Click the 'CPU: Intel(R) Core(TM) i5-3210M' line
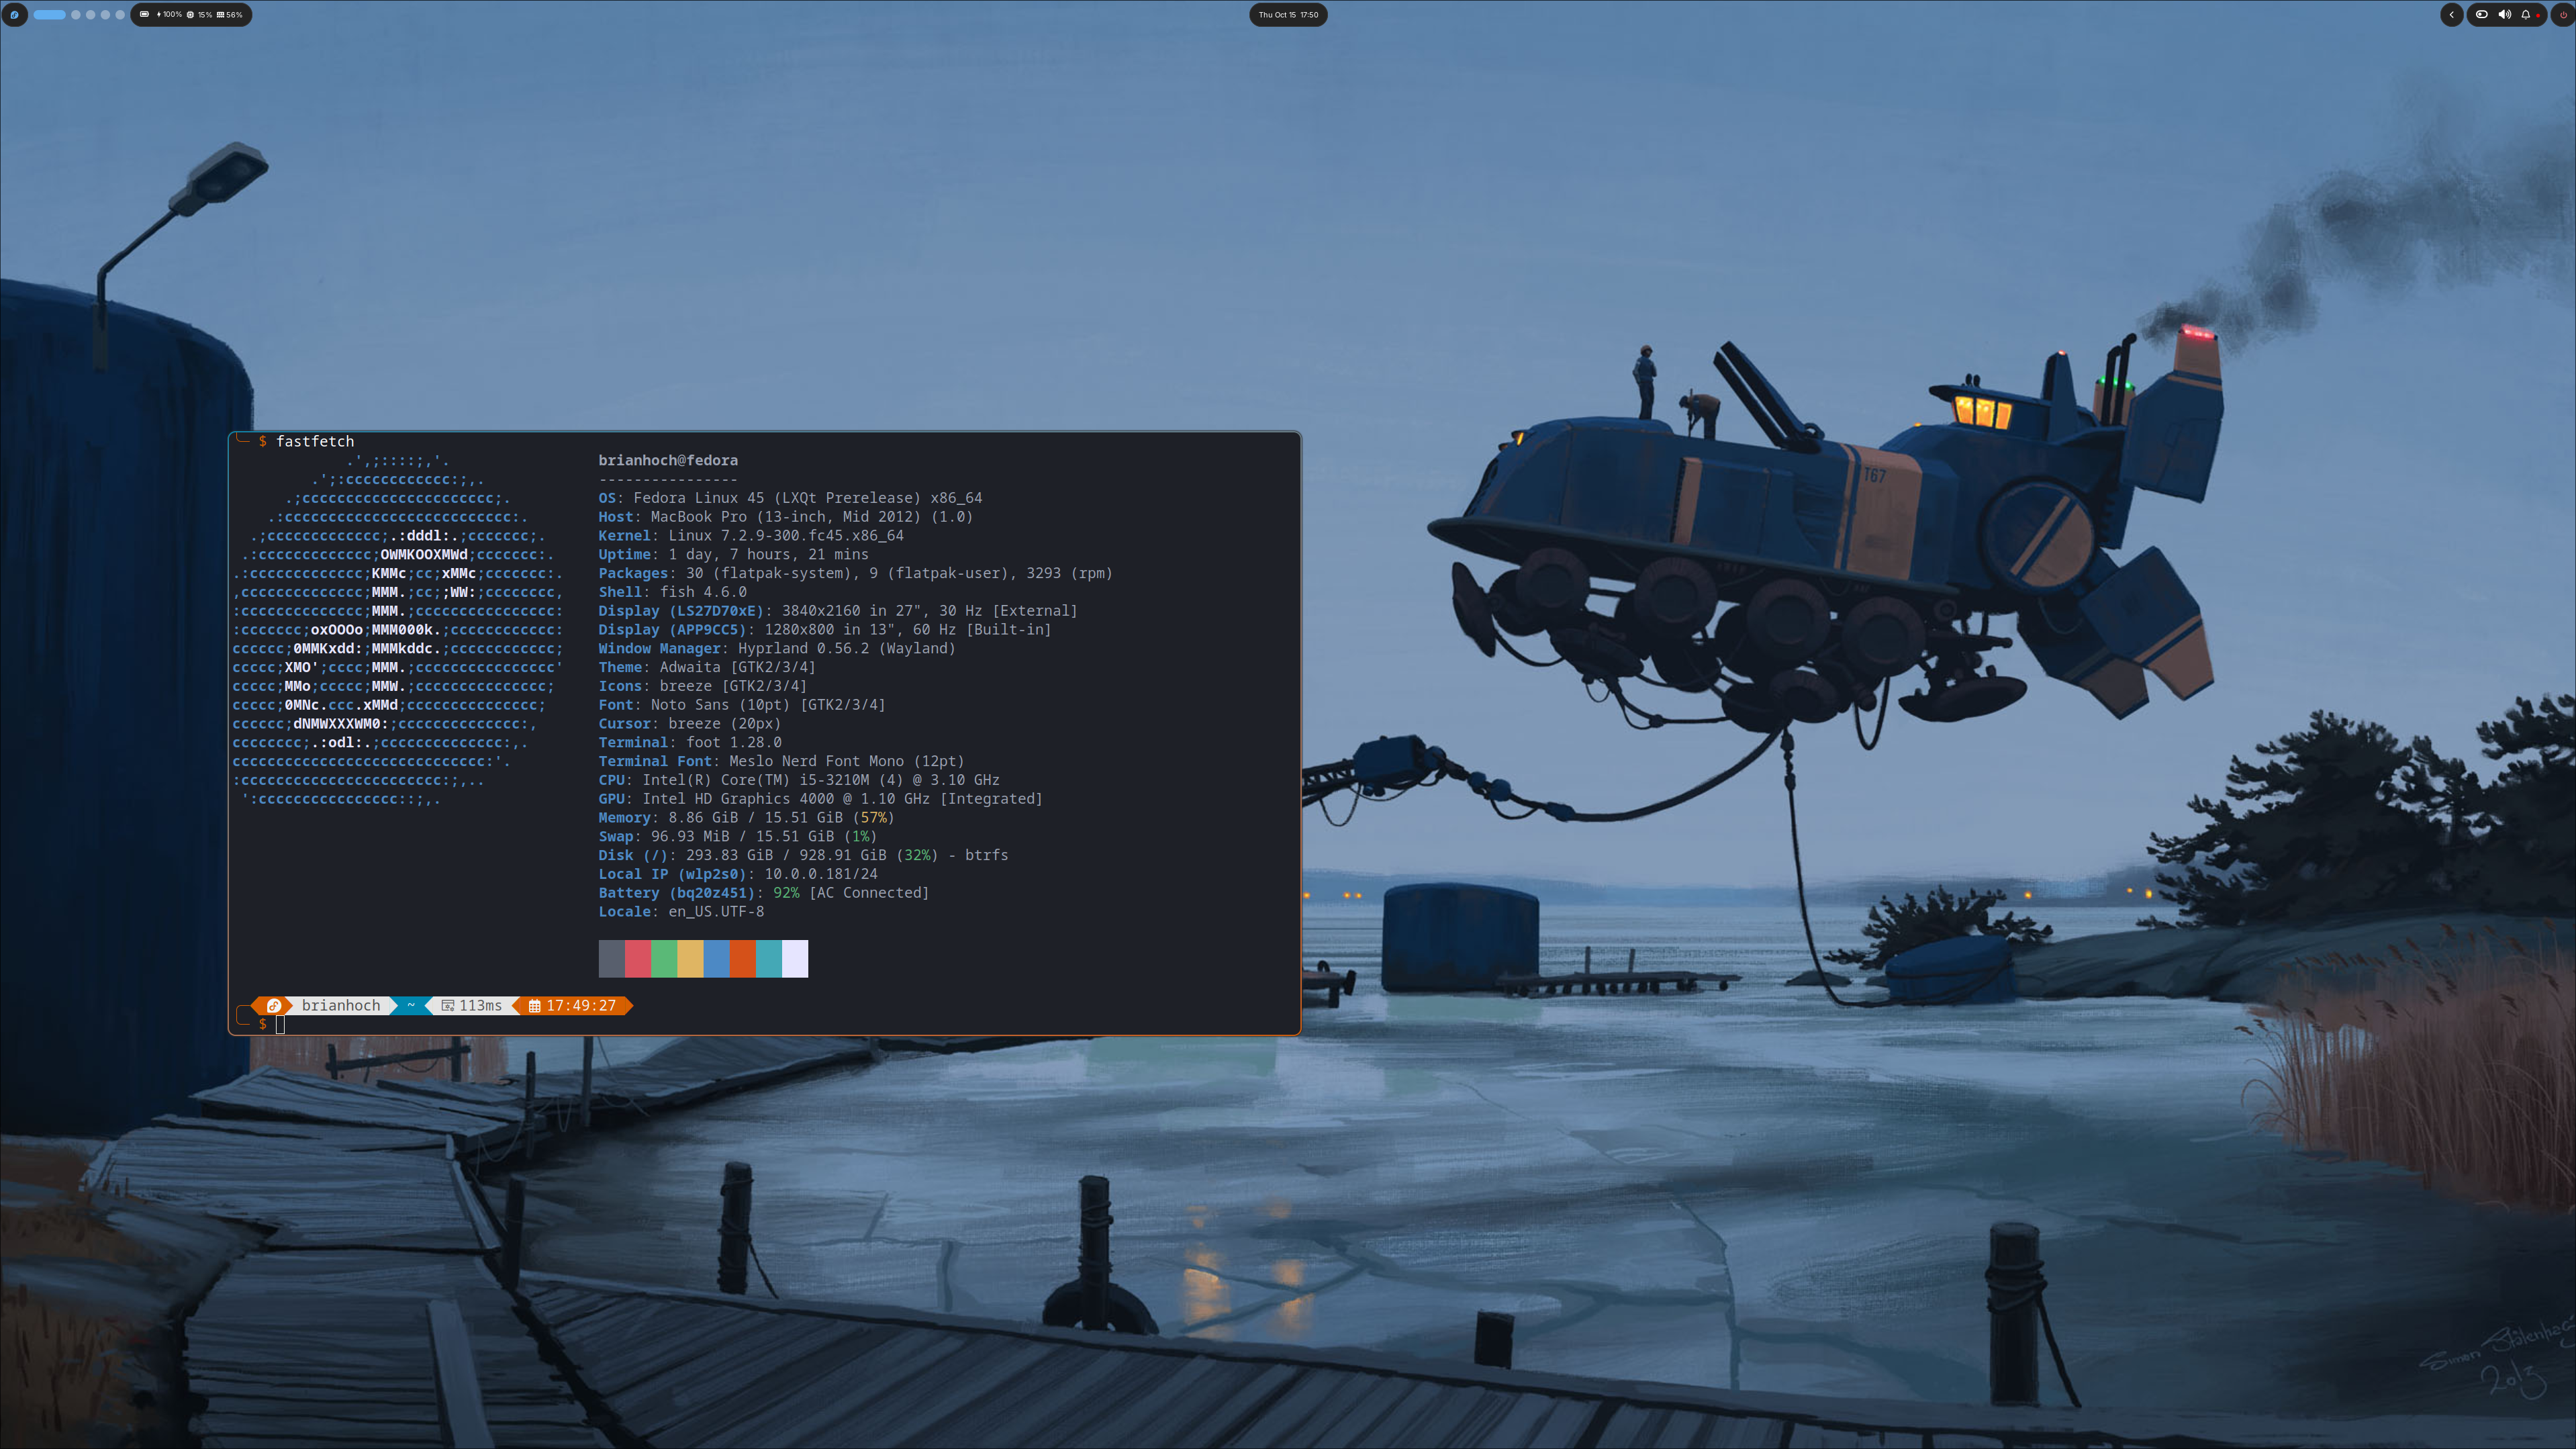 pyautogui.click(x=799, y=780)
